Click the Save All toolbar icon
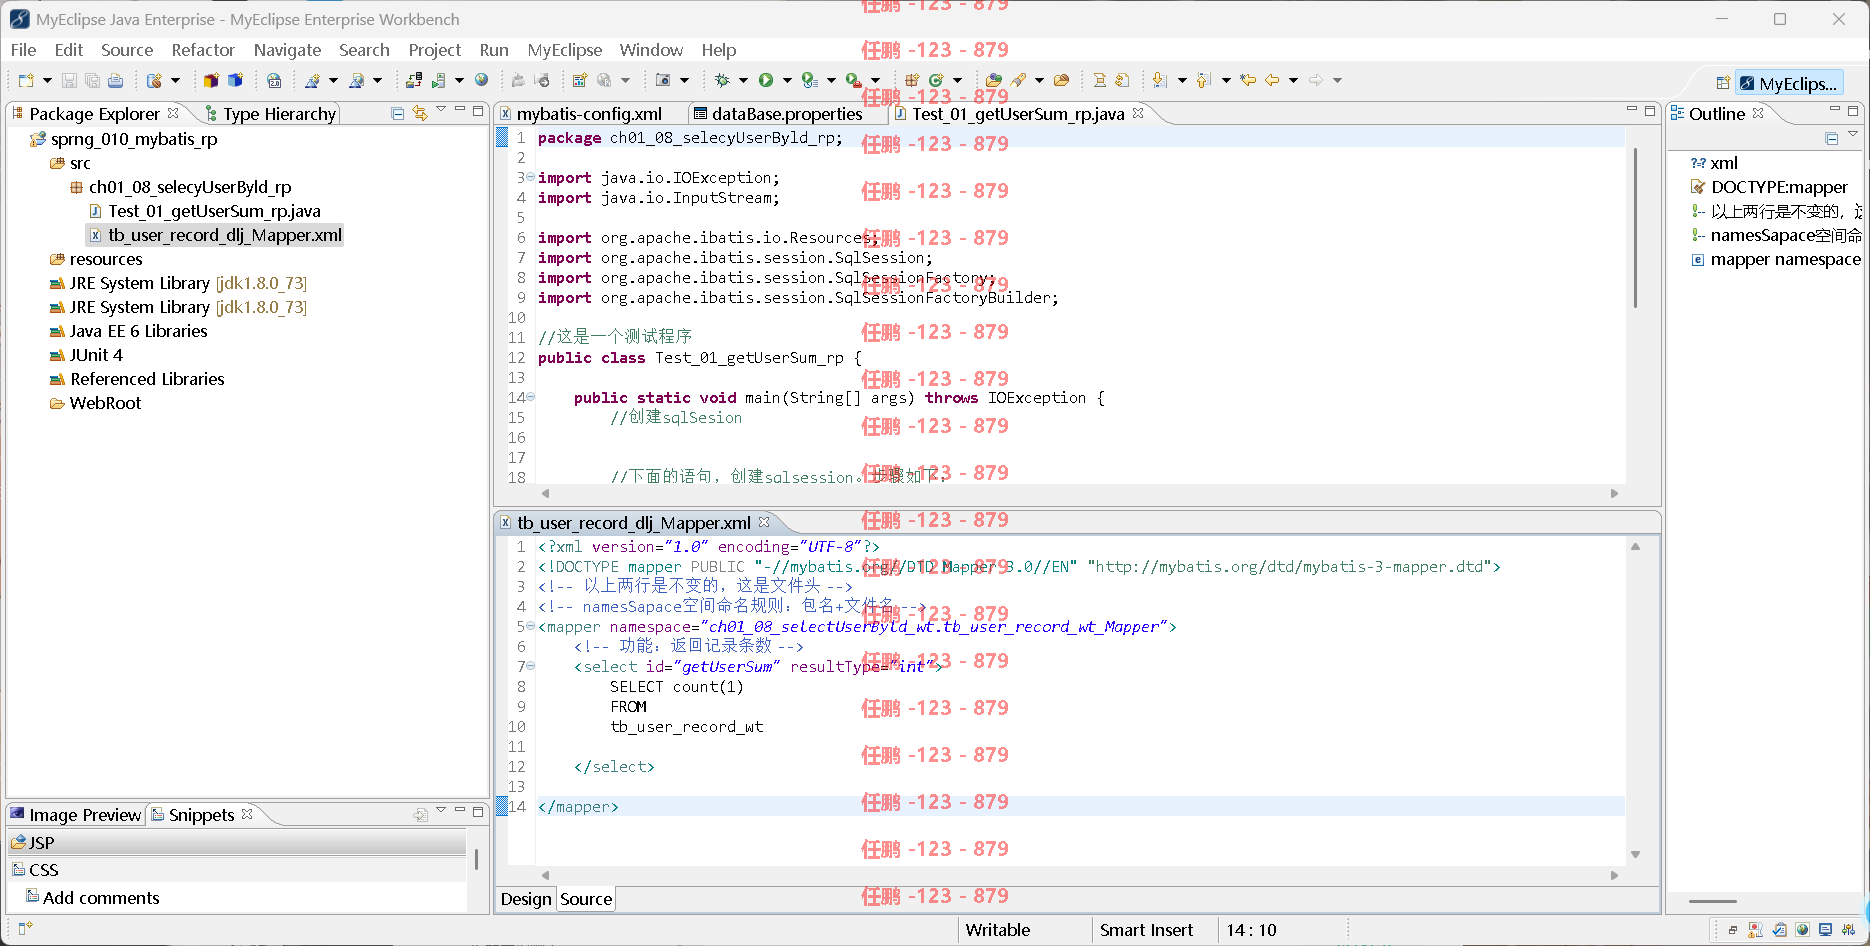The width and height of the screenshot is (1870, 946). pos(92,80)
